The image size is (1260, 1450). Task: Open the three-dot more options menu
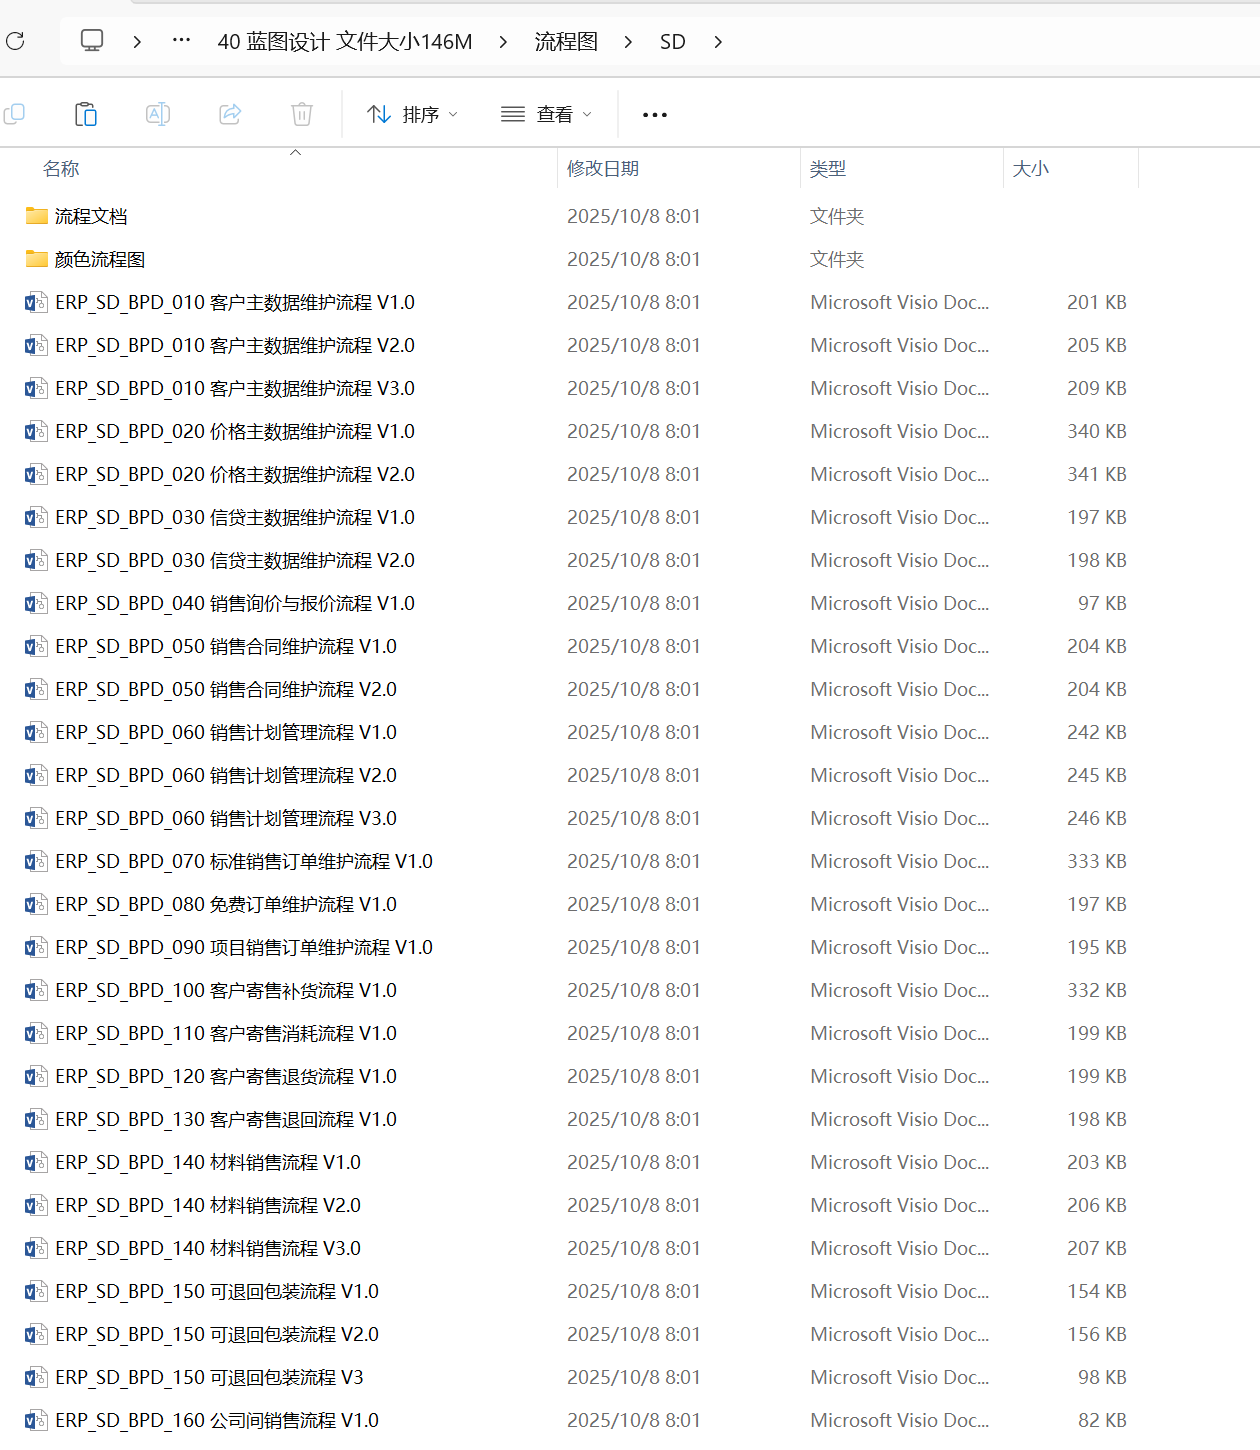(x=655, y=115)
